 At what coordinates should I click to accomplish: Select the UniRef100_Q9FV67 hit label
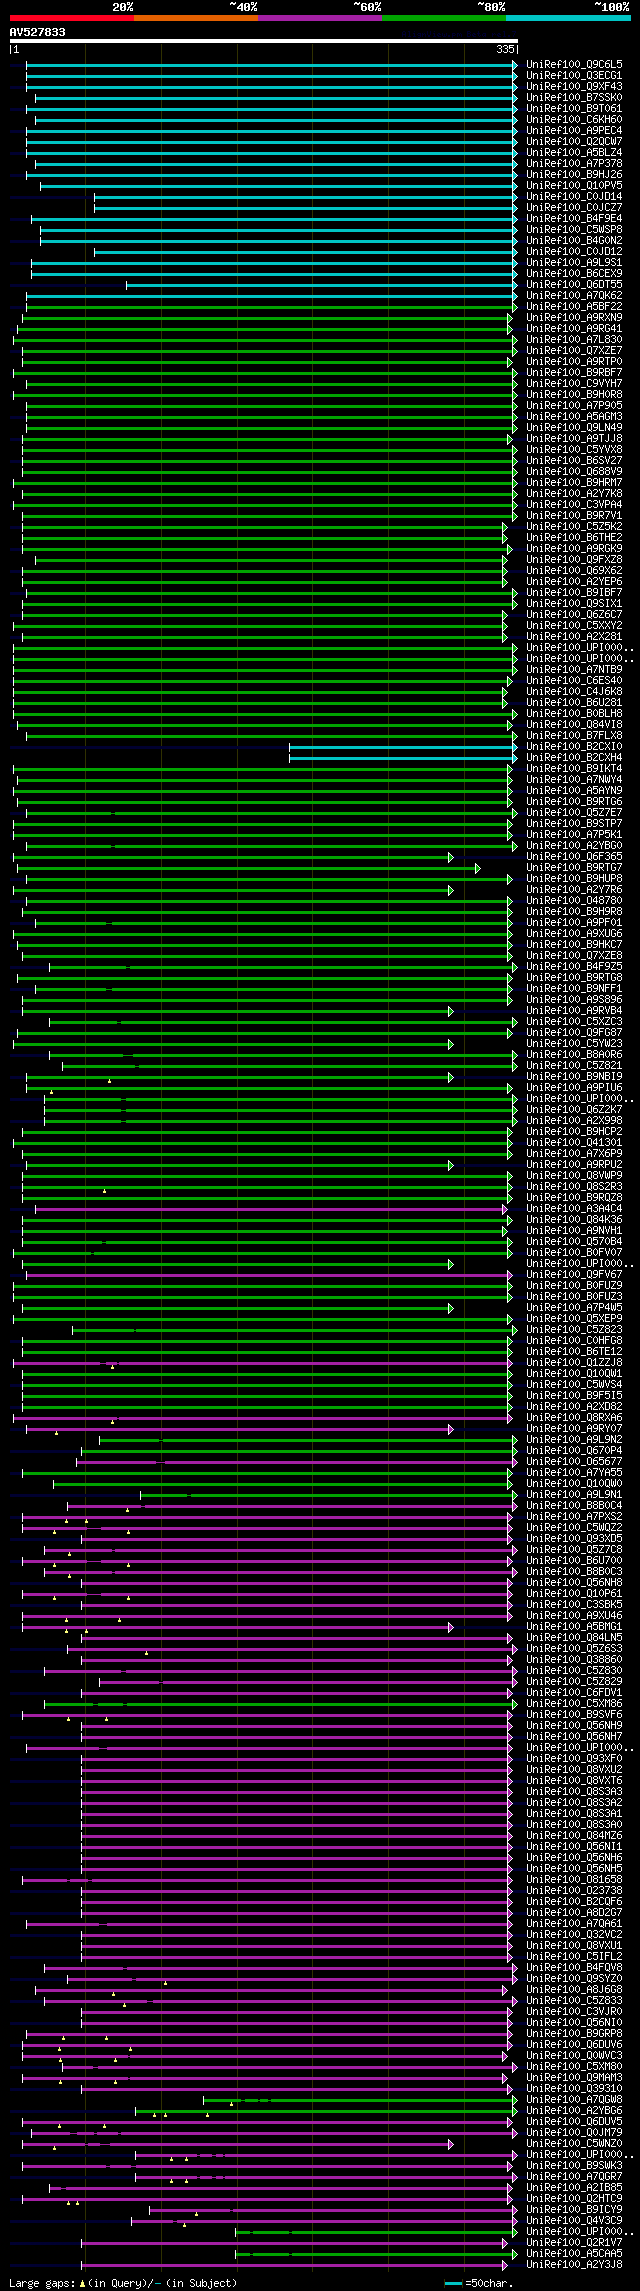(x=574, y=1275)
